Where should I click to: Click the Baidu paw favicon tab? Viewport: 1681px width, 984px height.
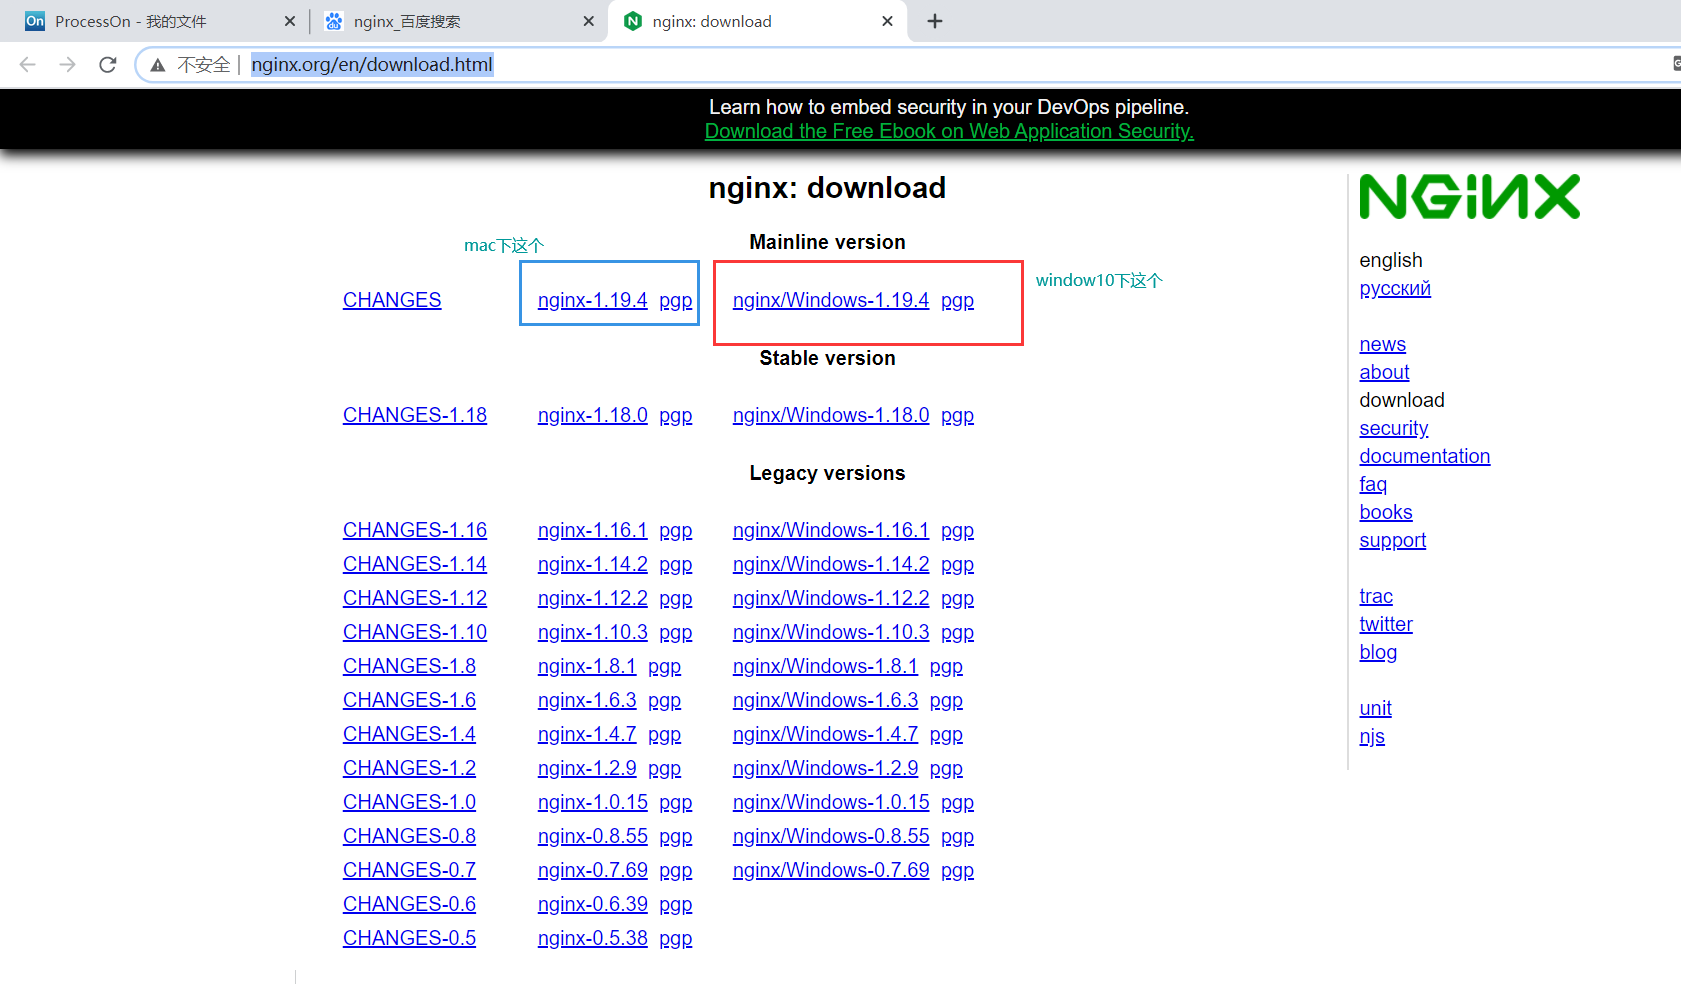point(334,21)
